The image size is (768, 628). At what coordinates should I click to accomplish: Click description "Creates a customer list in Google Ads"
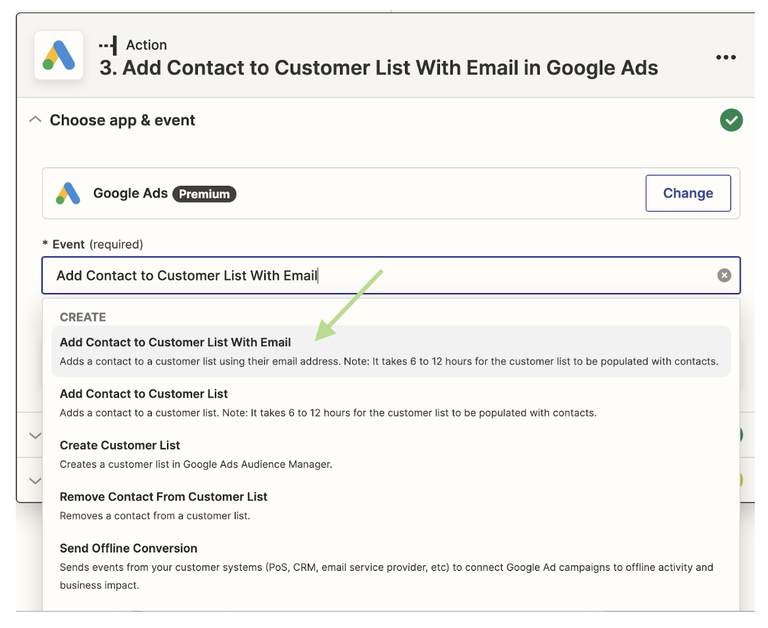click(x=196, y=464)
